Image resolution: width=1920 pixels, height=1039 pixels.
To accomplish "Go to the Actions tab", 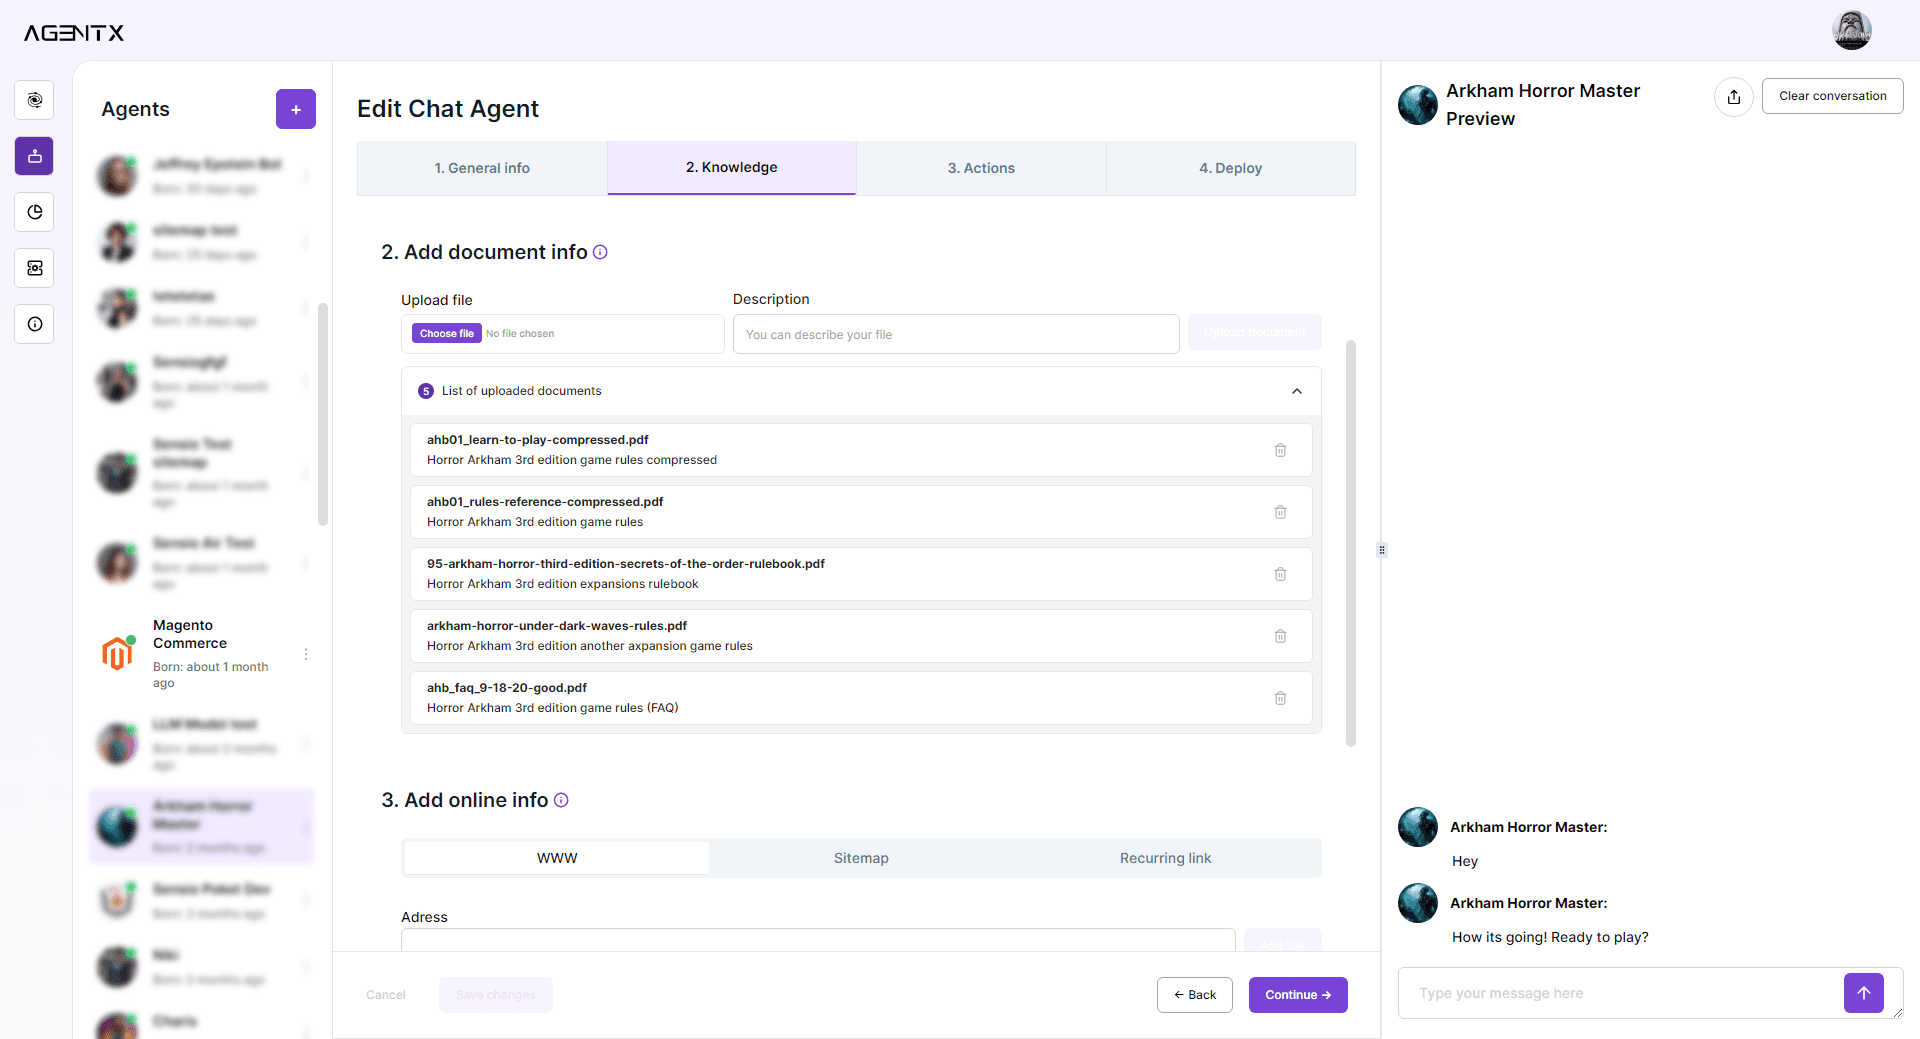I will pyautogui.click(x=981, y=168).
